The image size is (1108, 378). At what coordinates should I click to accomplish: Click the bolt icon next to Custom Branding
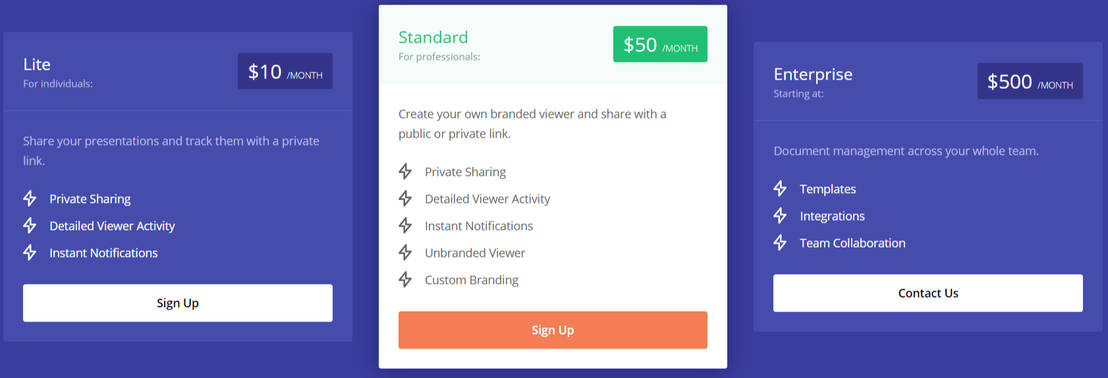point(405,279)
